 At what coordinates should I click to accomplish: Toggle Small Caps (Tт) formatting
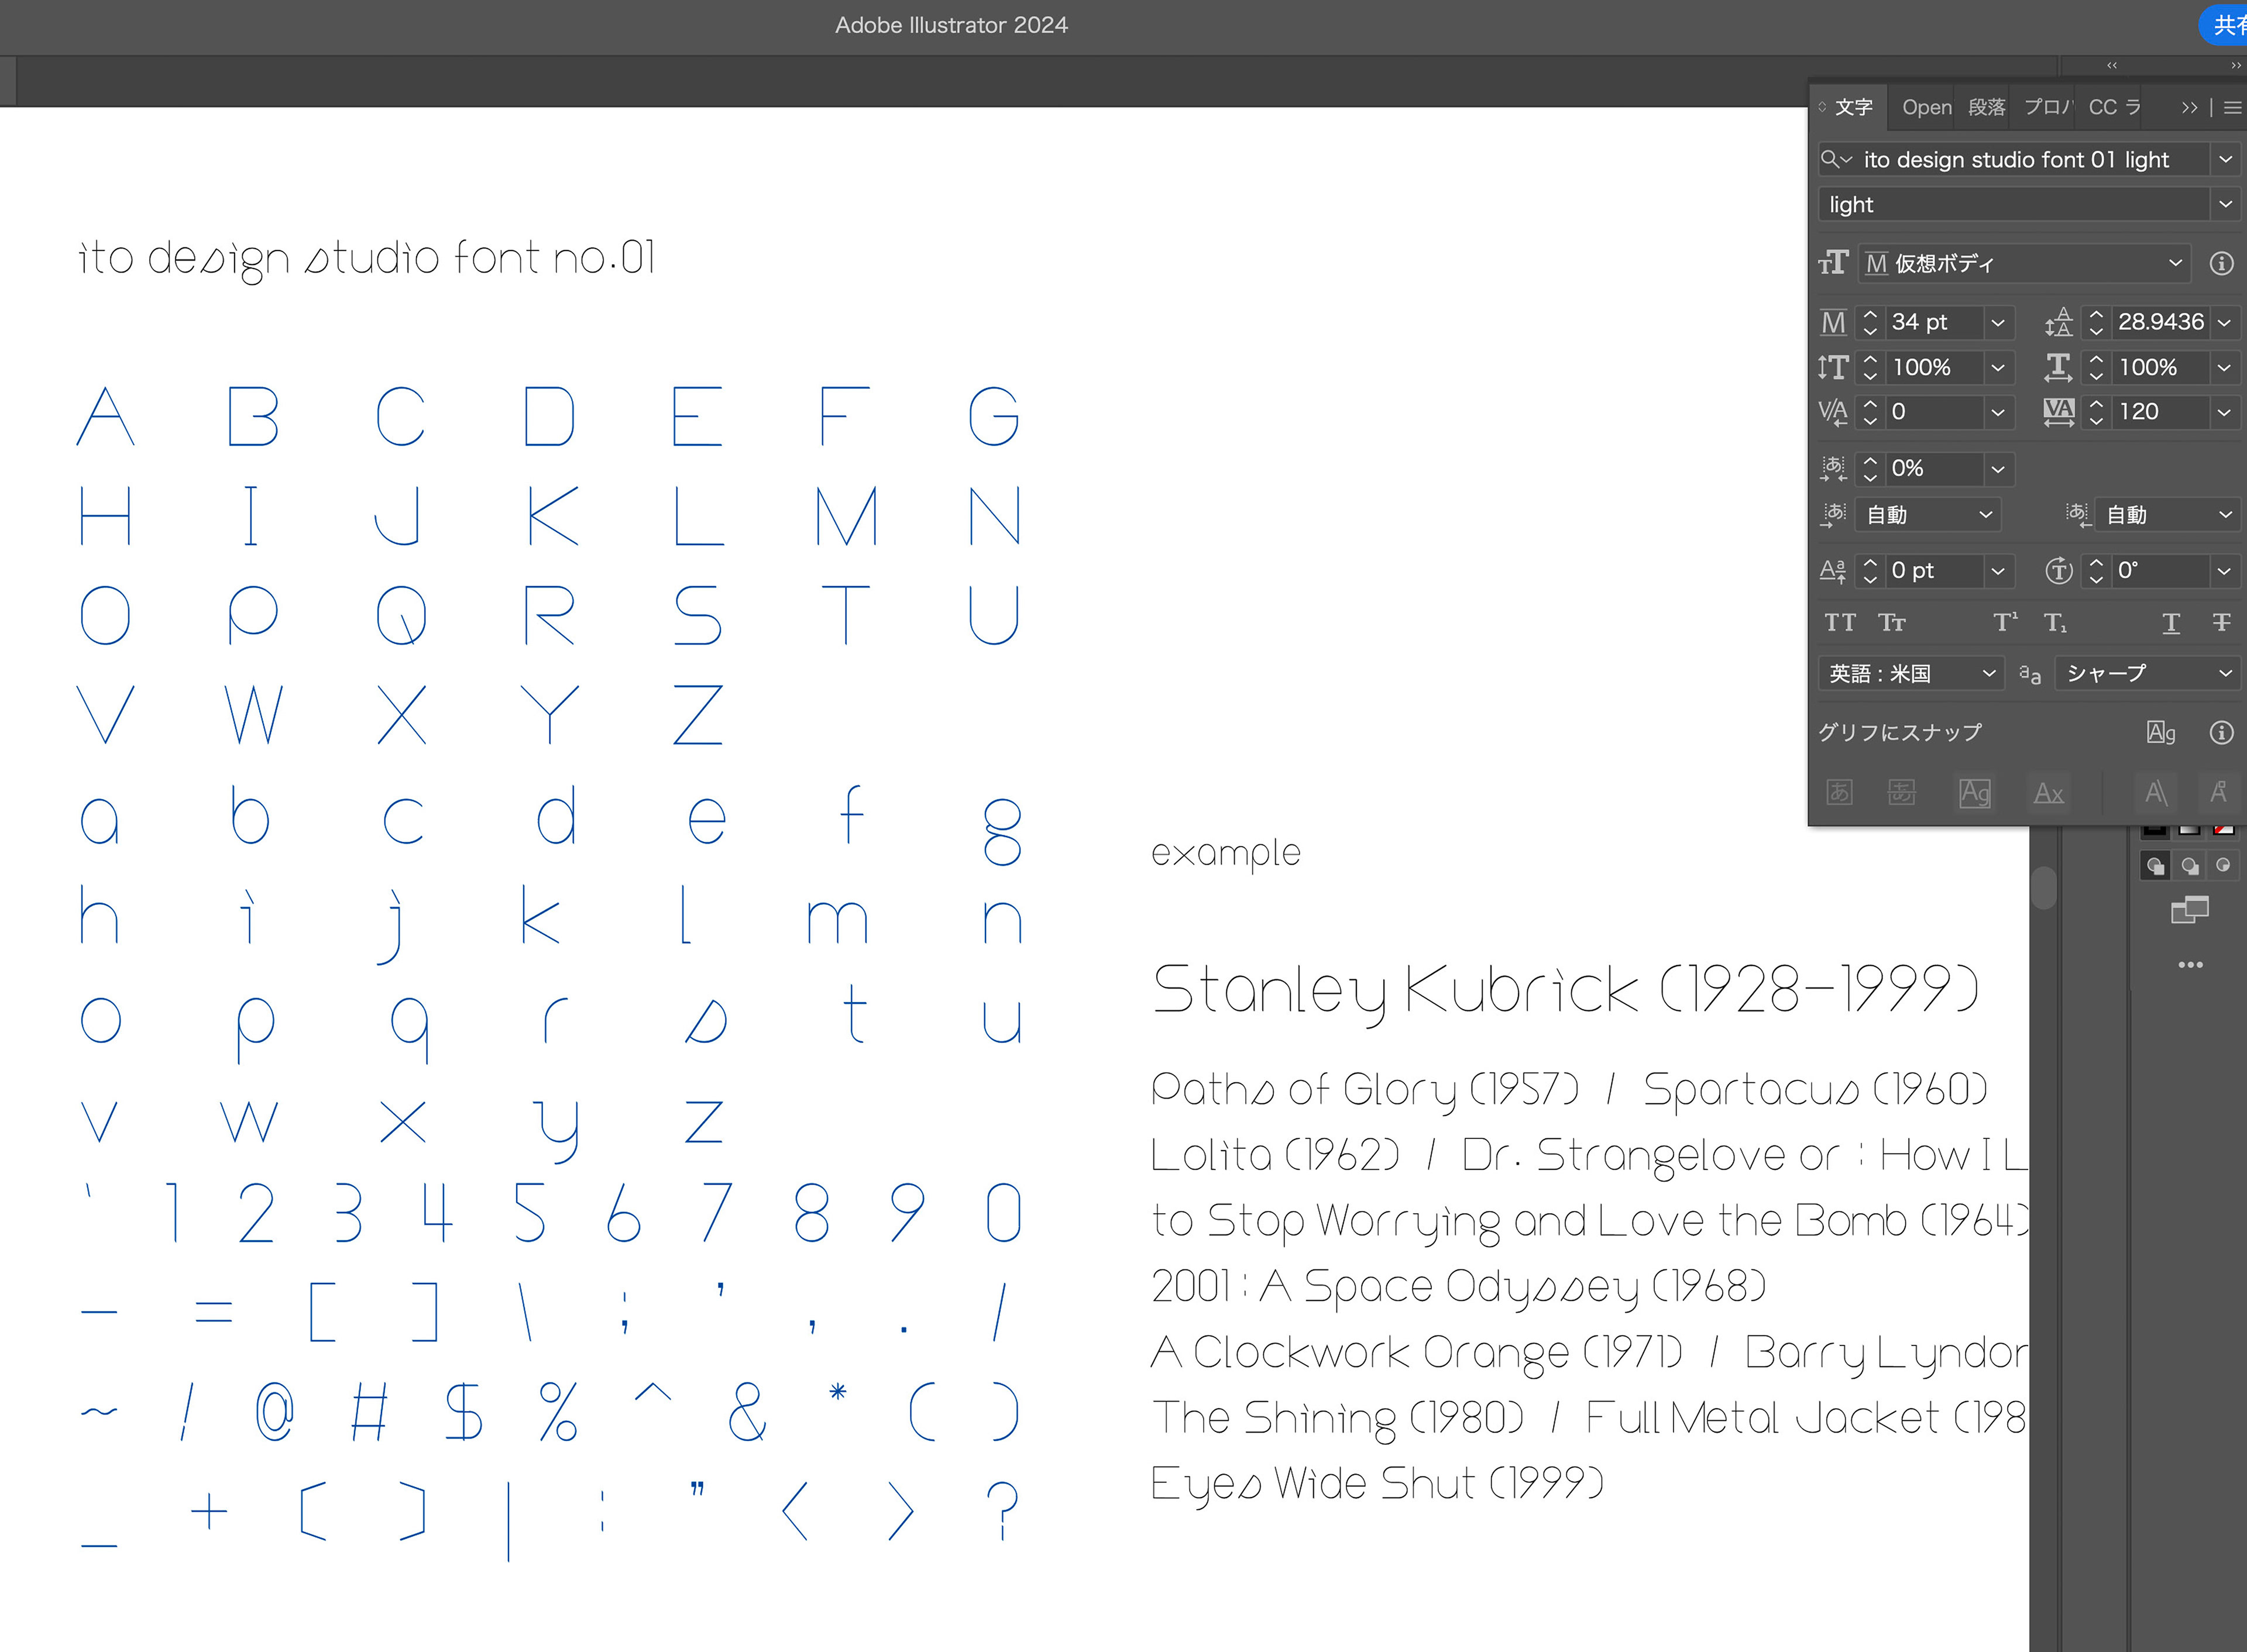(x=1891, y=623)
